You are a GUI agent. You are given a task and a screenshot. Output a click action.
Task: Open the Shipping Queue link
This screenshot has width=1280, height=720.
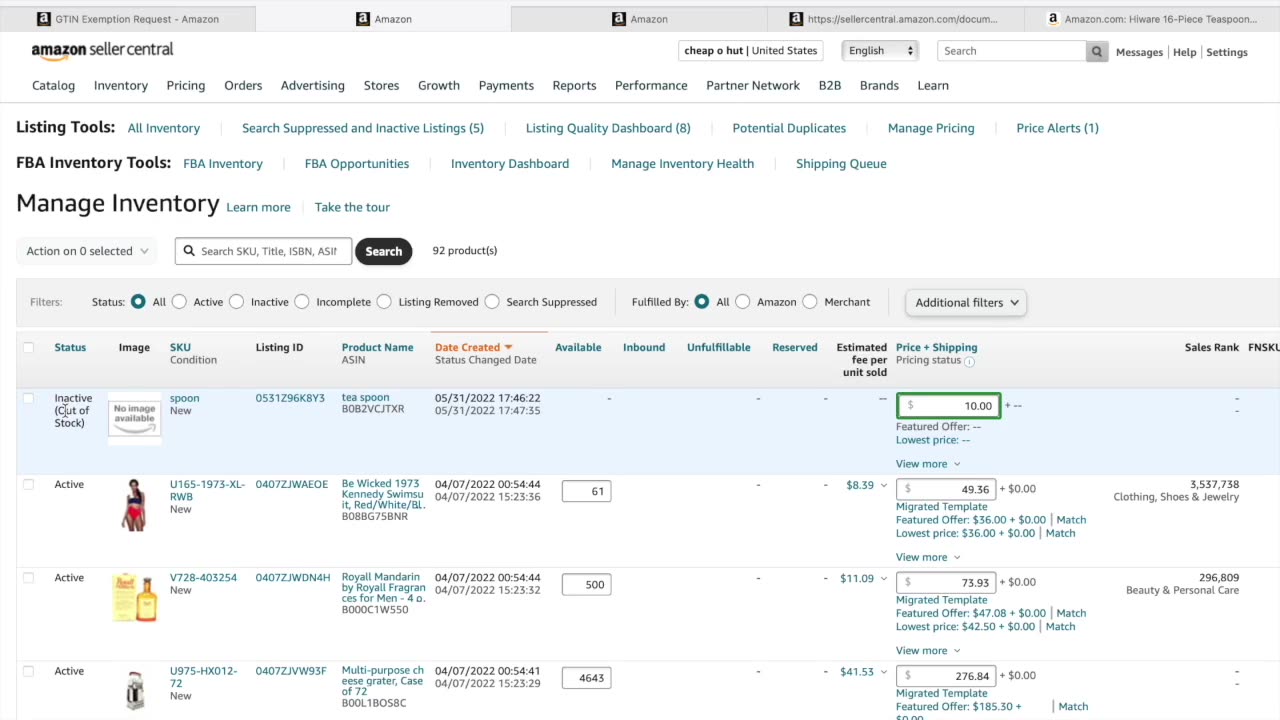[841, 164]
